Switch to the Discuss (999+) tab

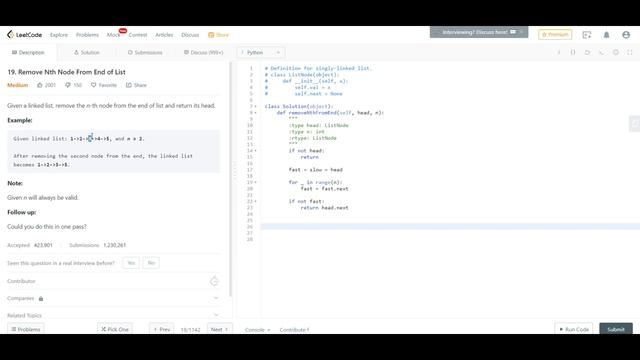pyautogui.click(x=204, y=52)
